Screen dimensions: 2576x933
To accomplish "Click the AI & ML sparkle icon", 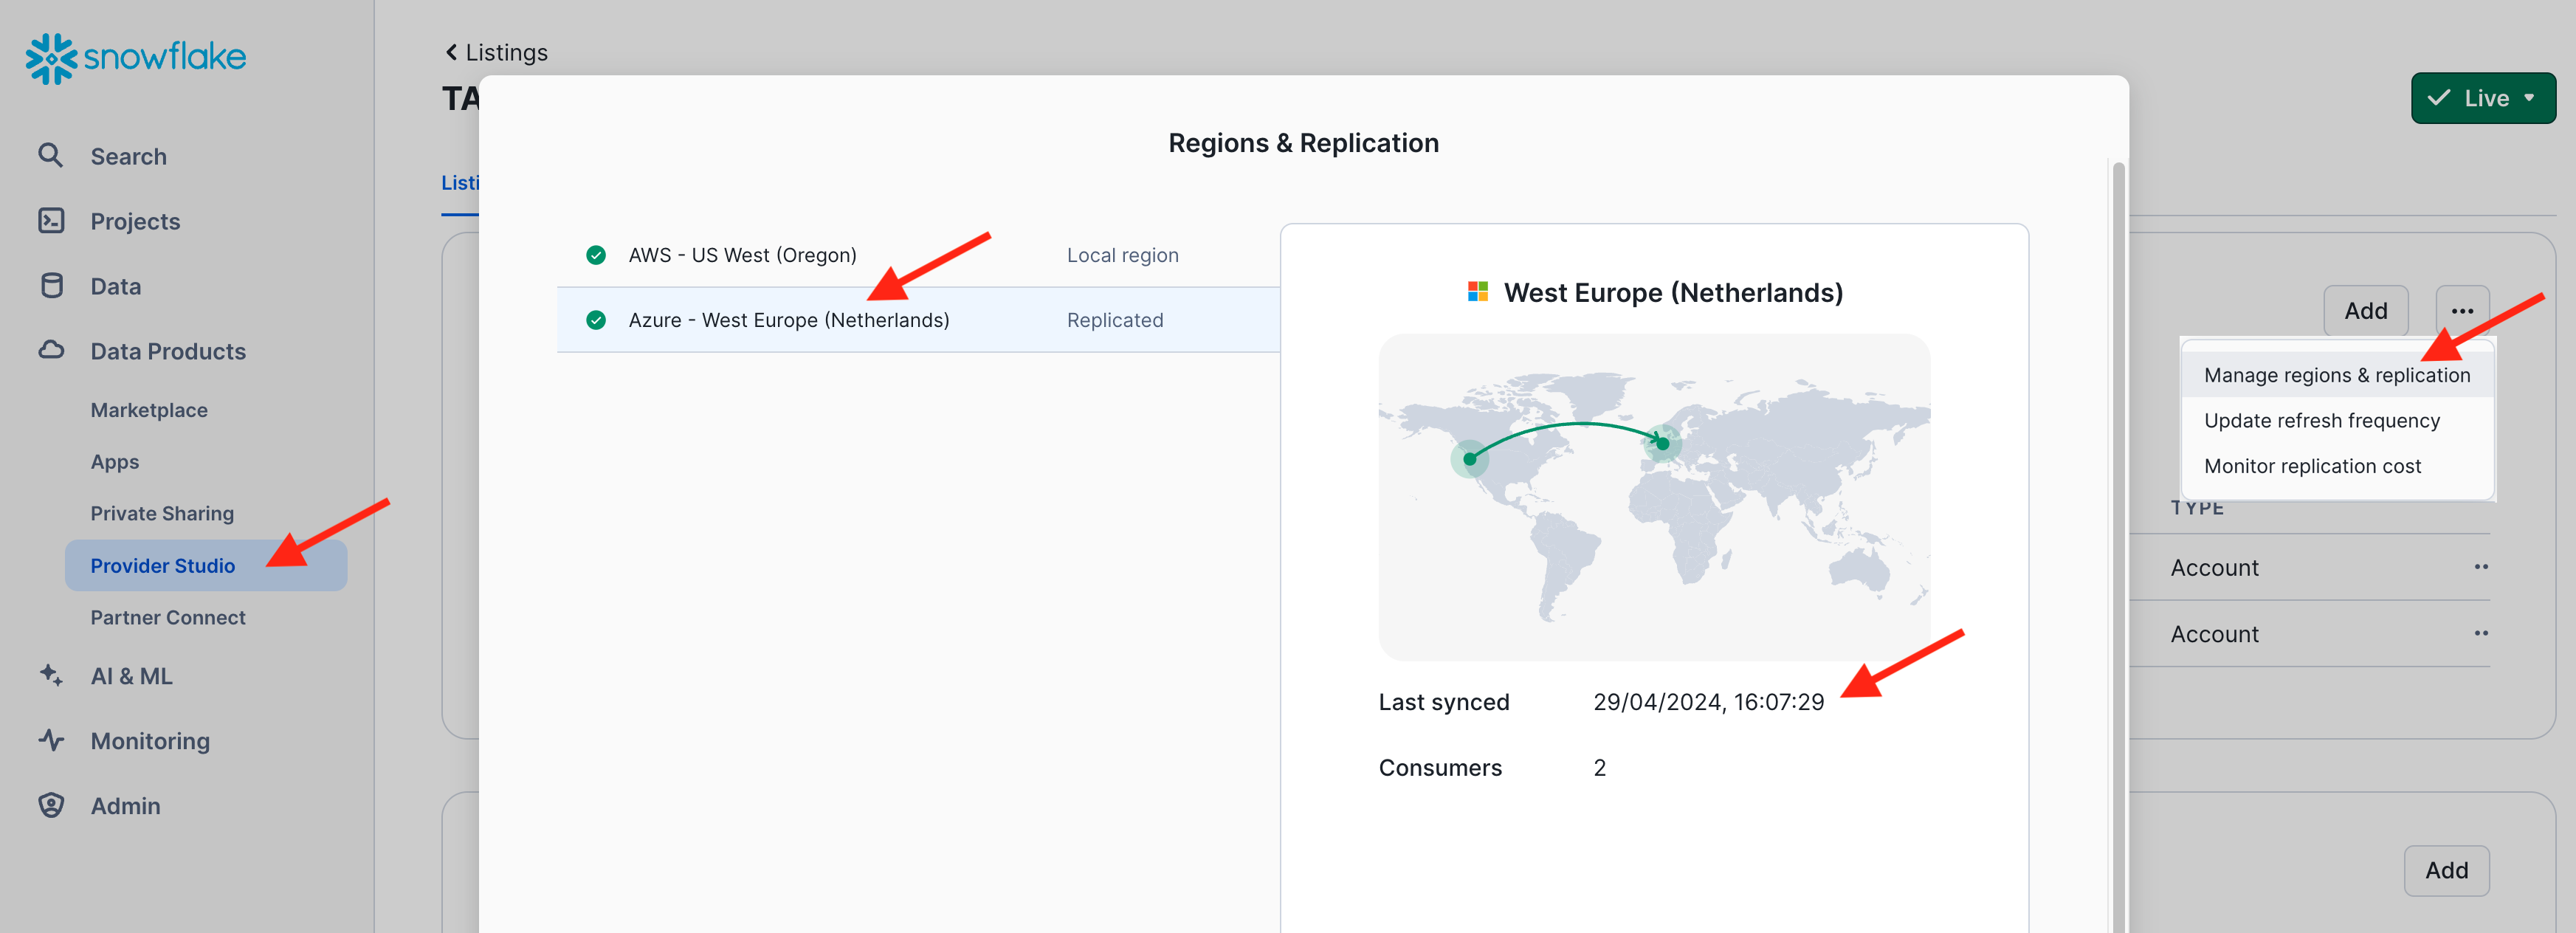I will coord(51,676).
